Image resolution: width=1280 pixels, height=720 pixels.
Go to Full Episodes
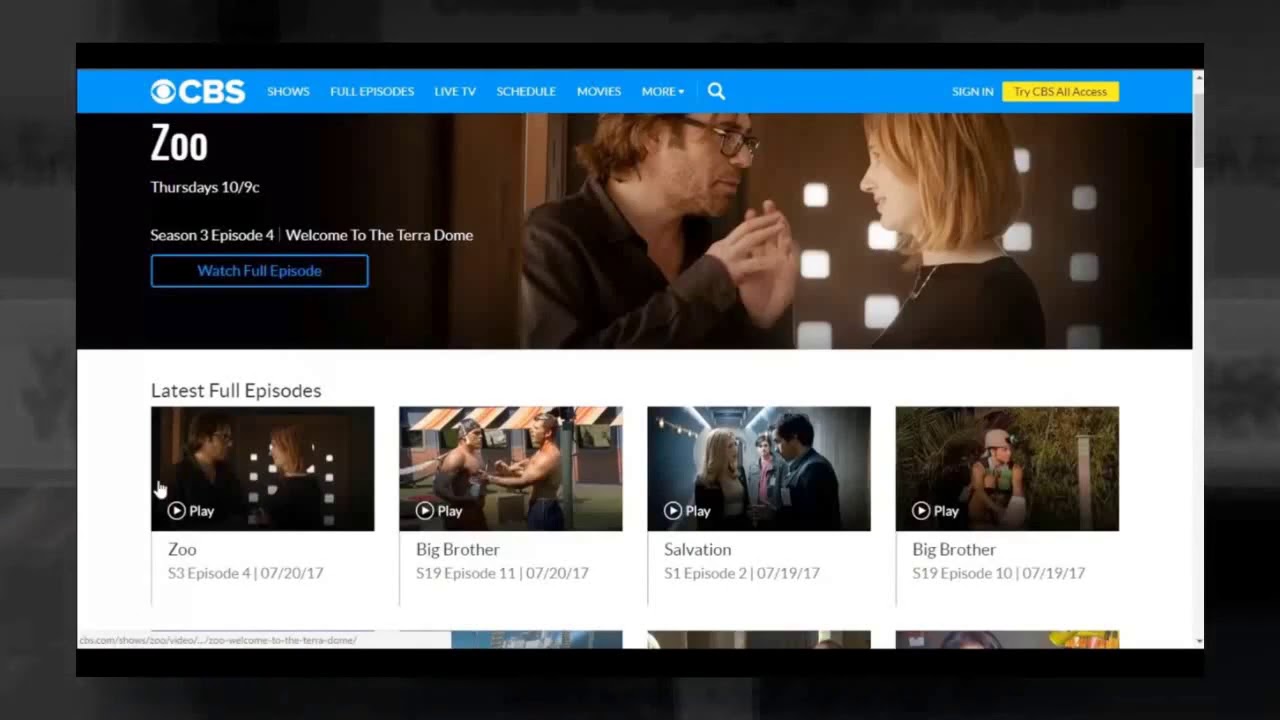[372, 91]
